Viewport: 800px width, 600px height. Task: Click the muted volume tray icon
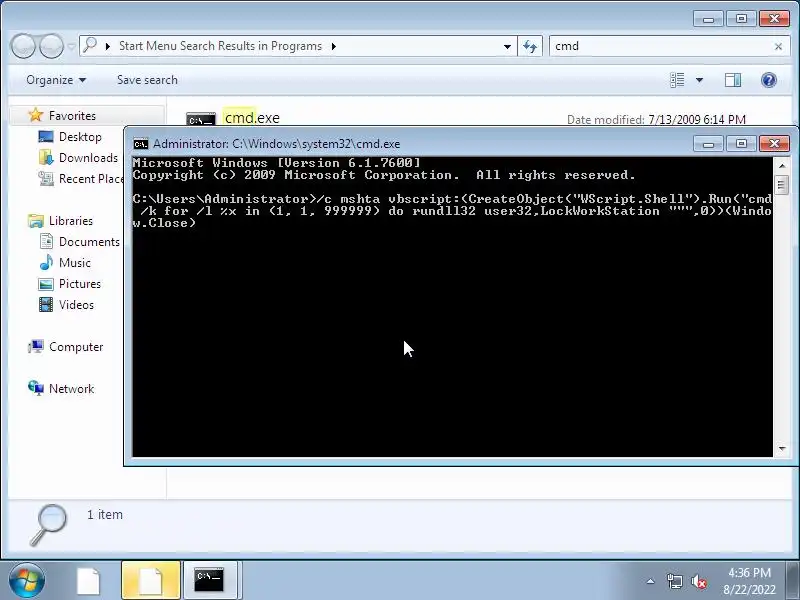coord(699,581)
